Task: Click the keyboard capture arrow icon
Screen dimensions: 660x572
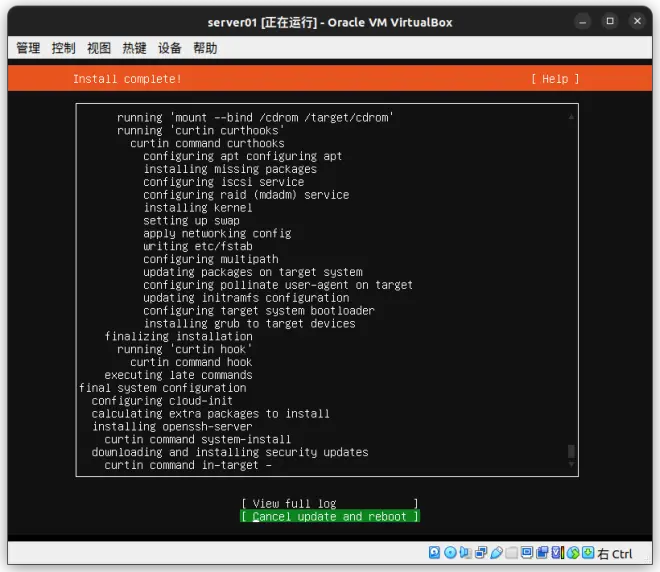Action: click(x=588, y=552)
